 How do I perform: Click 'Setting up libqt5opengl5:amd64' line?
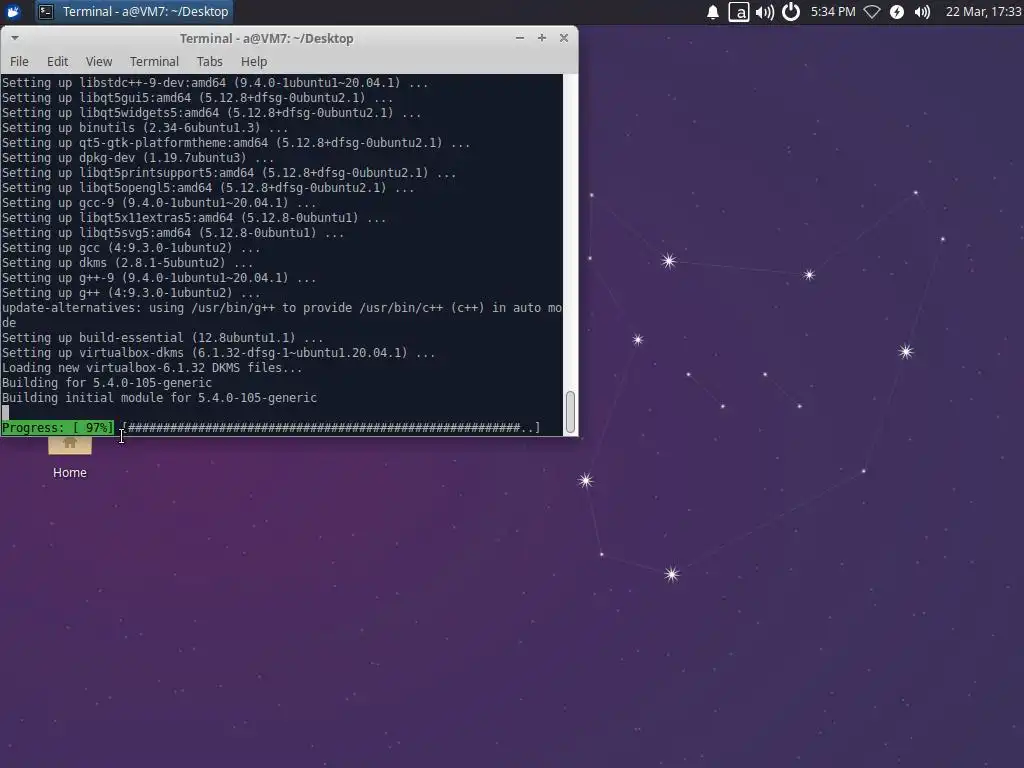[208, 187]
